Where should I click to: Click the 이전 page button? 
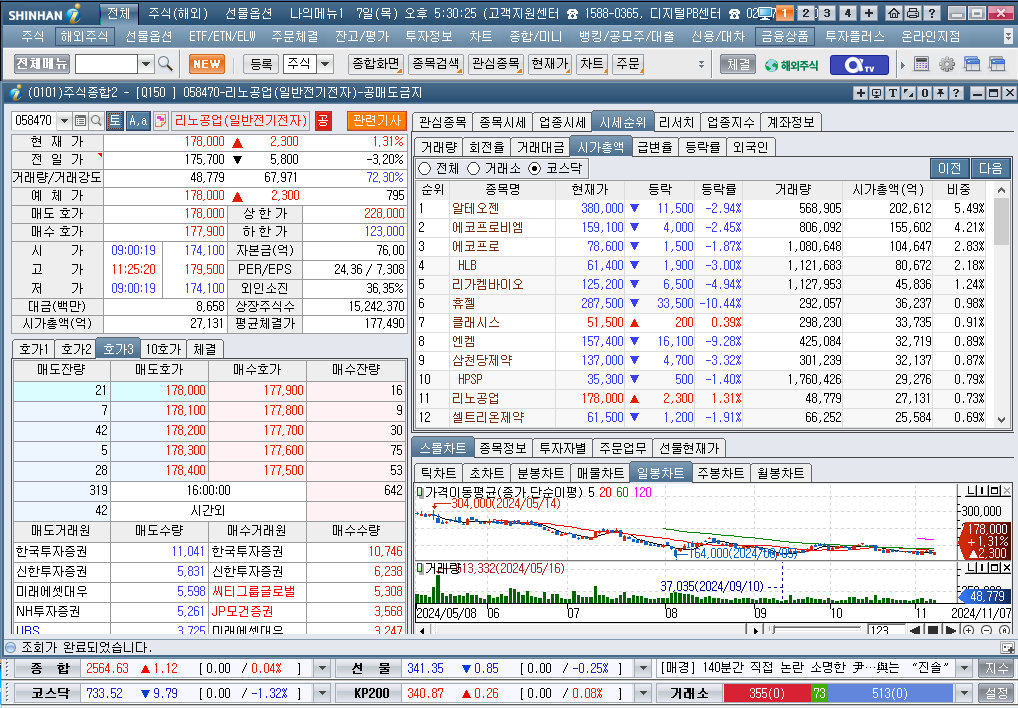(949, 169)
